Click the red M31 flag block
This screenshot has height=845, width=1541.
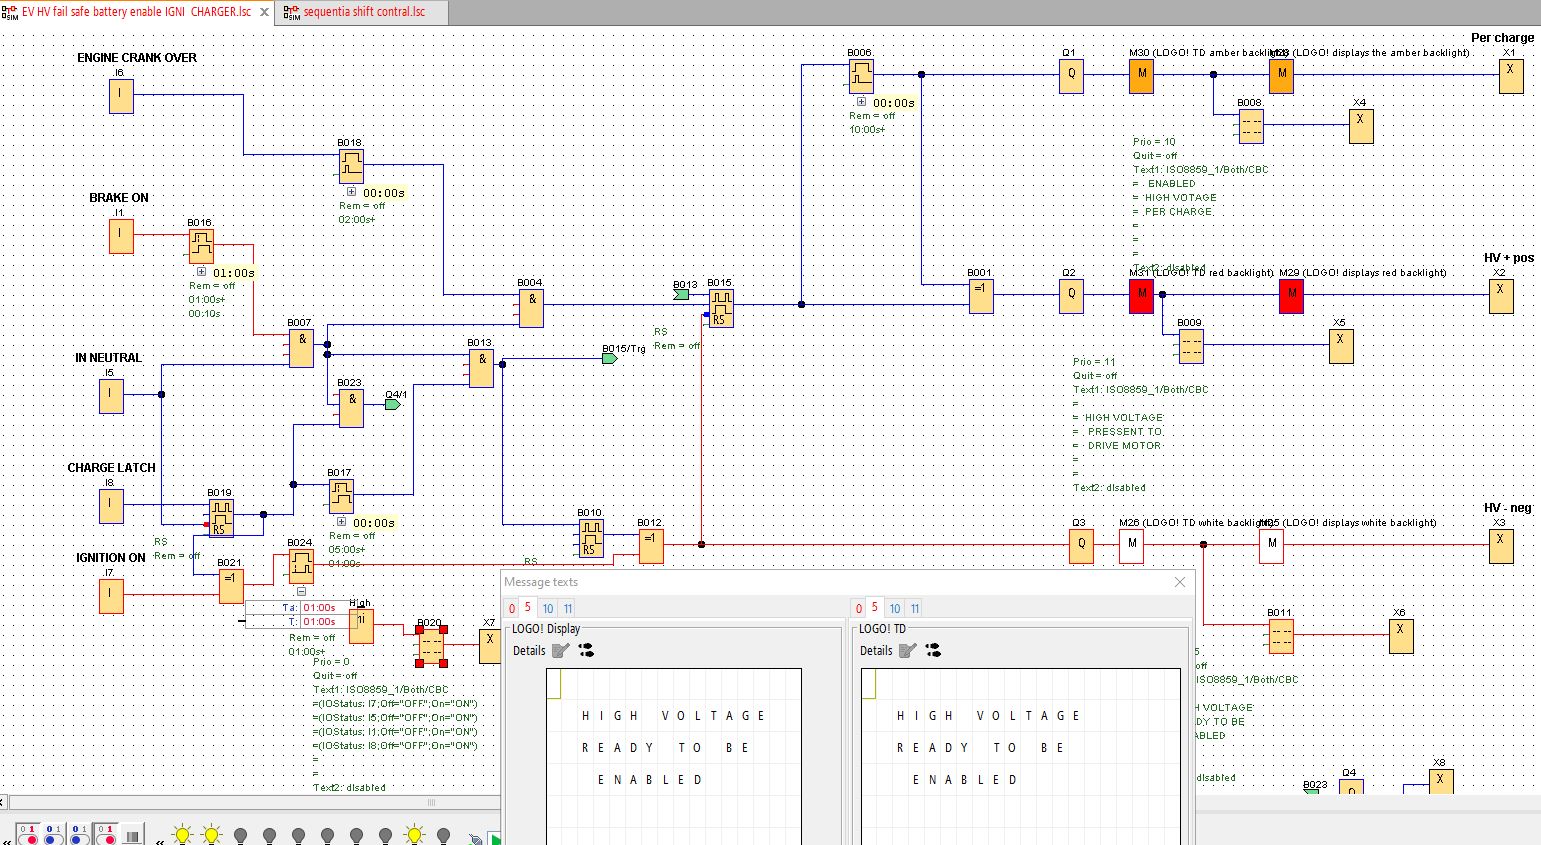coord(1141,296)
